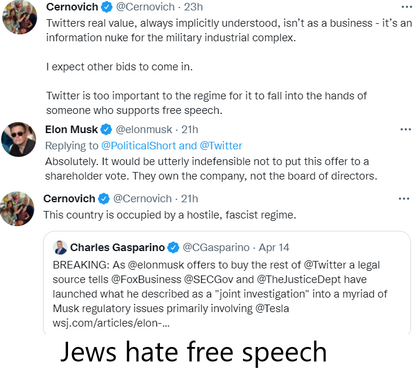Click Charles Gasparino's small avatar
418x383 pixels.
coord(60,247)
